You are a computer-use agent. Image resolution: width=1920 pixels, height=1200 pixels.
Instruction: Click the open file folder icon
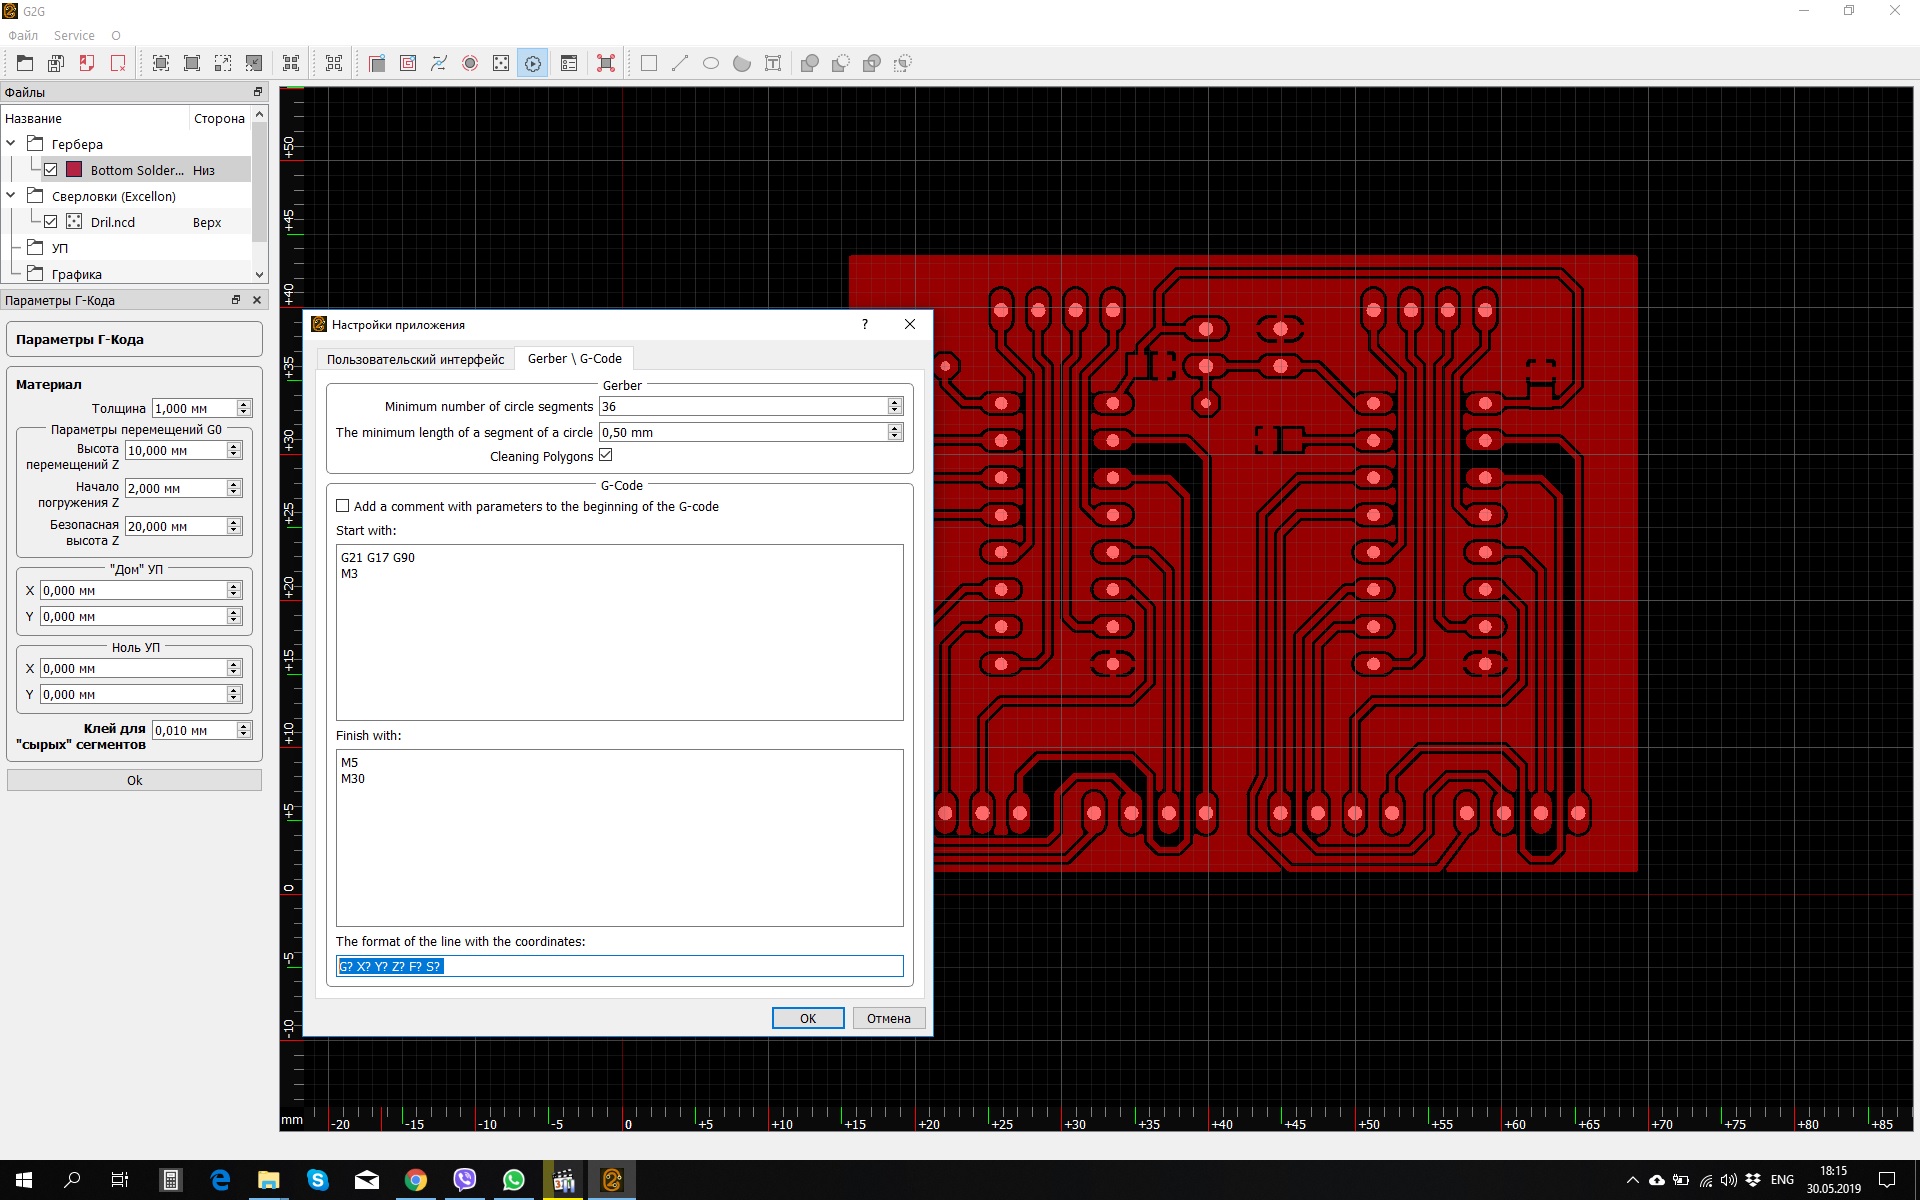click(x=25, y=63)
